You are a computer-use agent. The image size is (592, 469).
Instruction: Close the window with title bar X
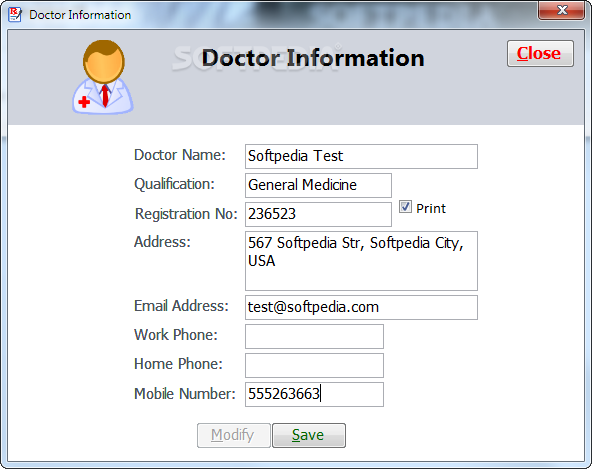coord(561,10)
